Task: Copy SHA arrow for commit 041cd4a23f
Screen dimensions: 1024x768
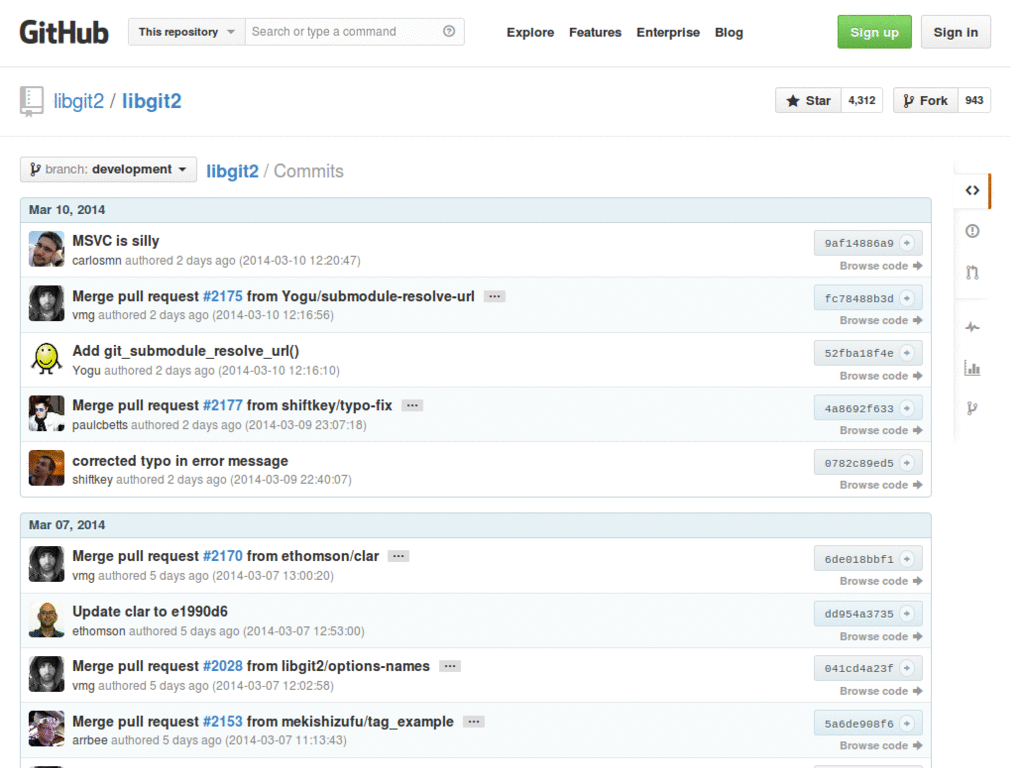Action: point(906,668)
